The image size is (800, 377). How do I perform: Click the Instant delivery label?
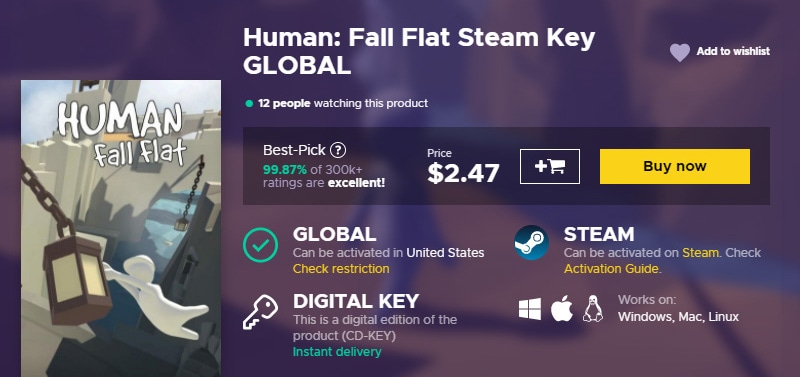[x=337, y=352]
